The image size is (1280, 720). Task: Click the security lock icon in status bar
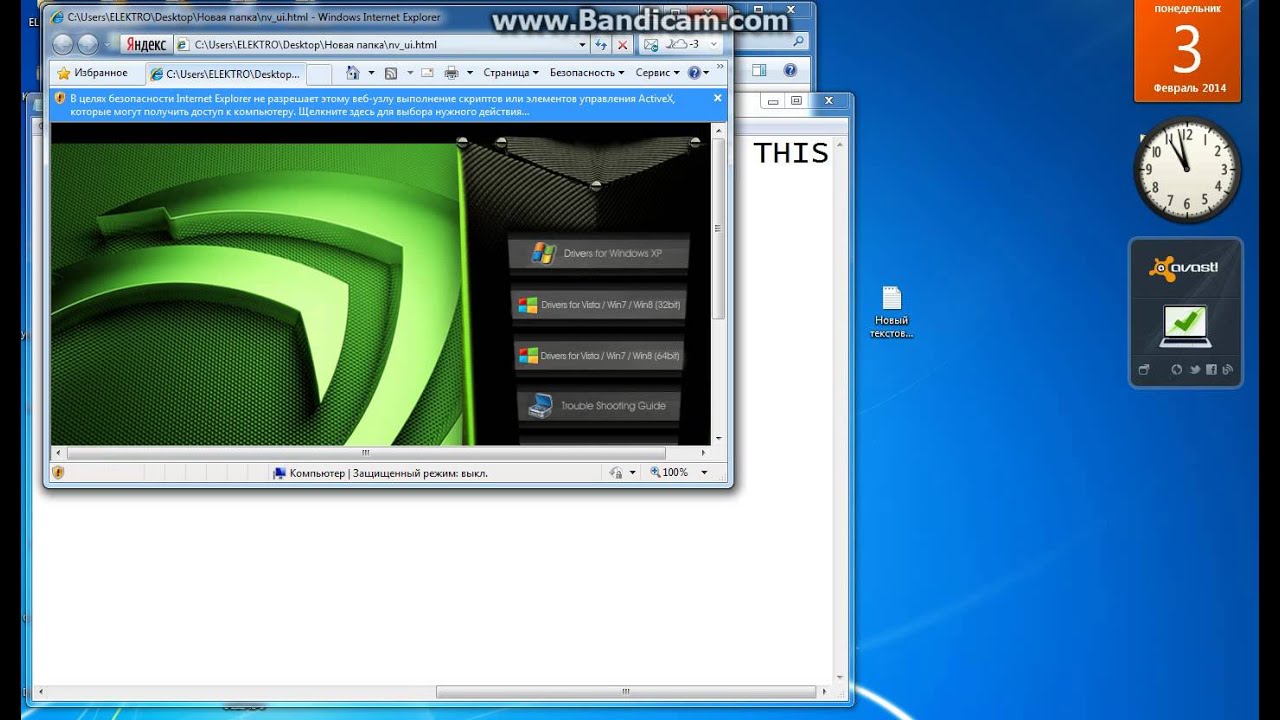[617, 473]
